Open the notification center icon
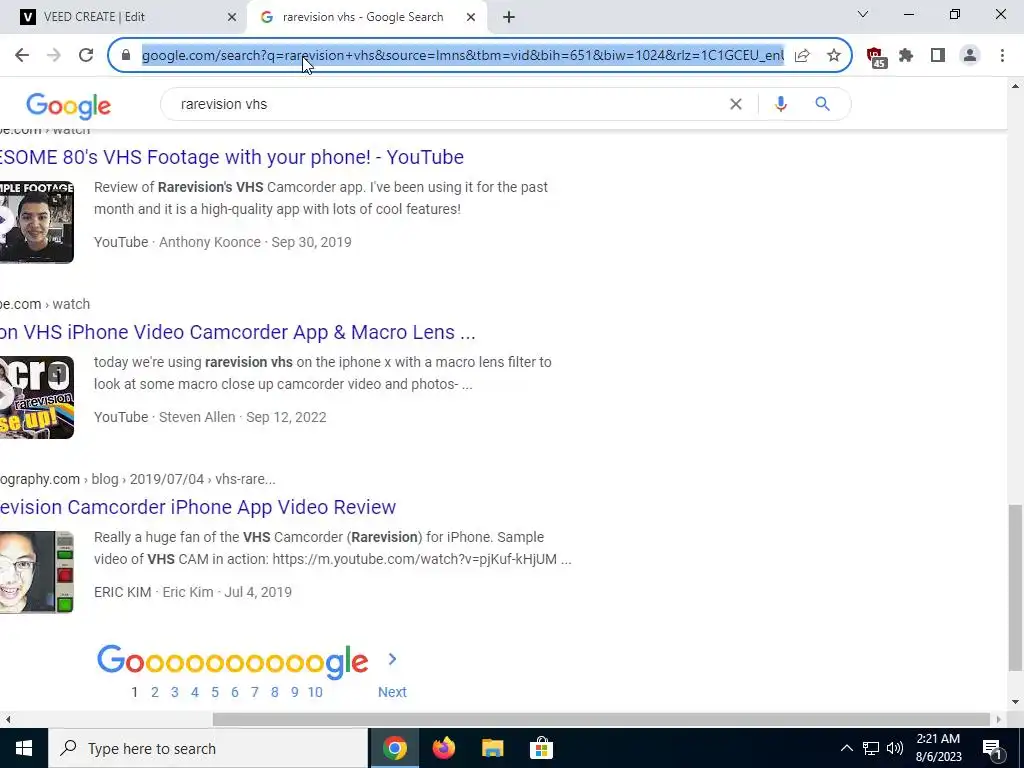 point(992,748)
